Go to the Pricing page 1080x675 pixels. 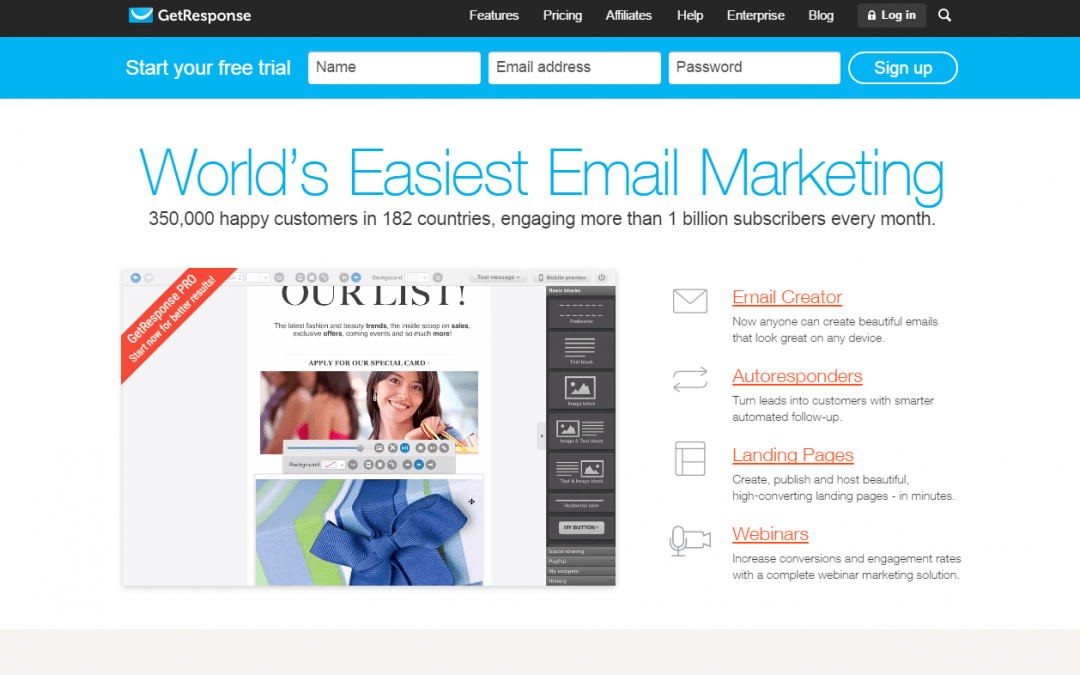tap(562, 15)
